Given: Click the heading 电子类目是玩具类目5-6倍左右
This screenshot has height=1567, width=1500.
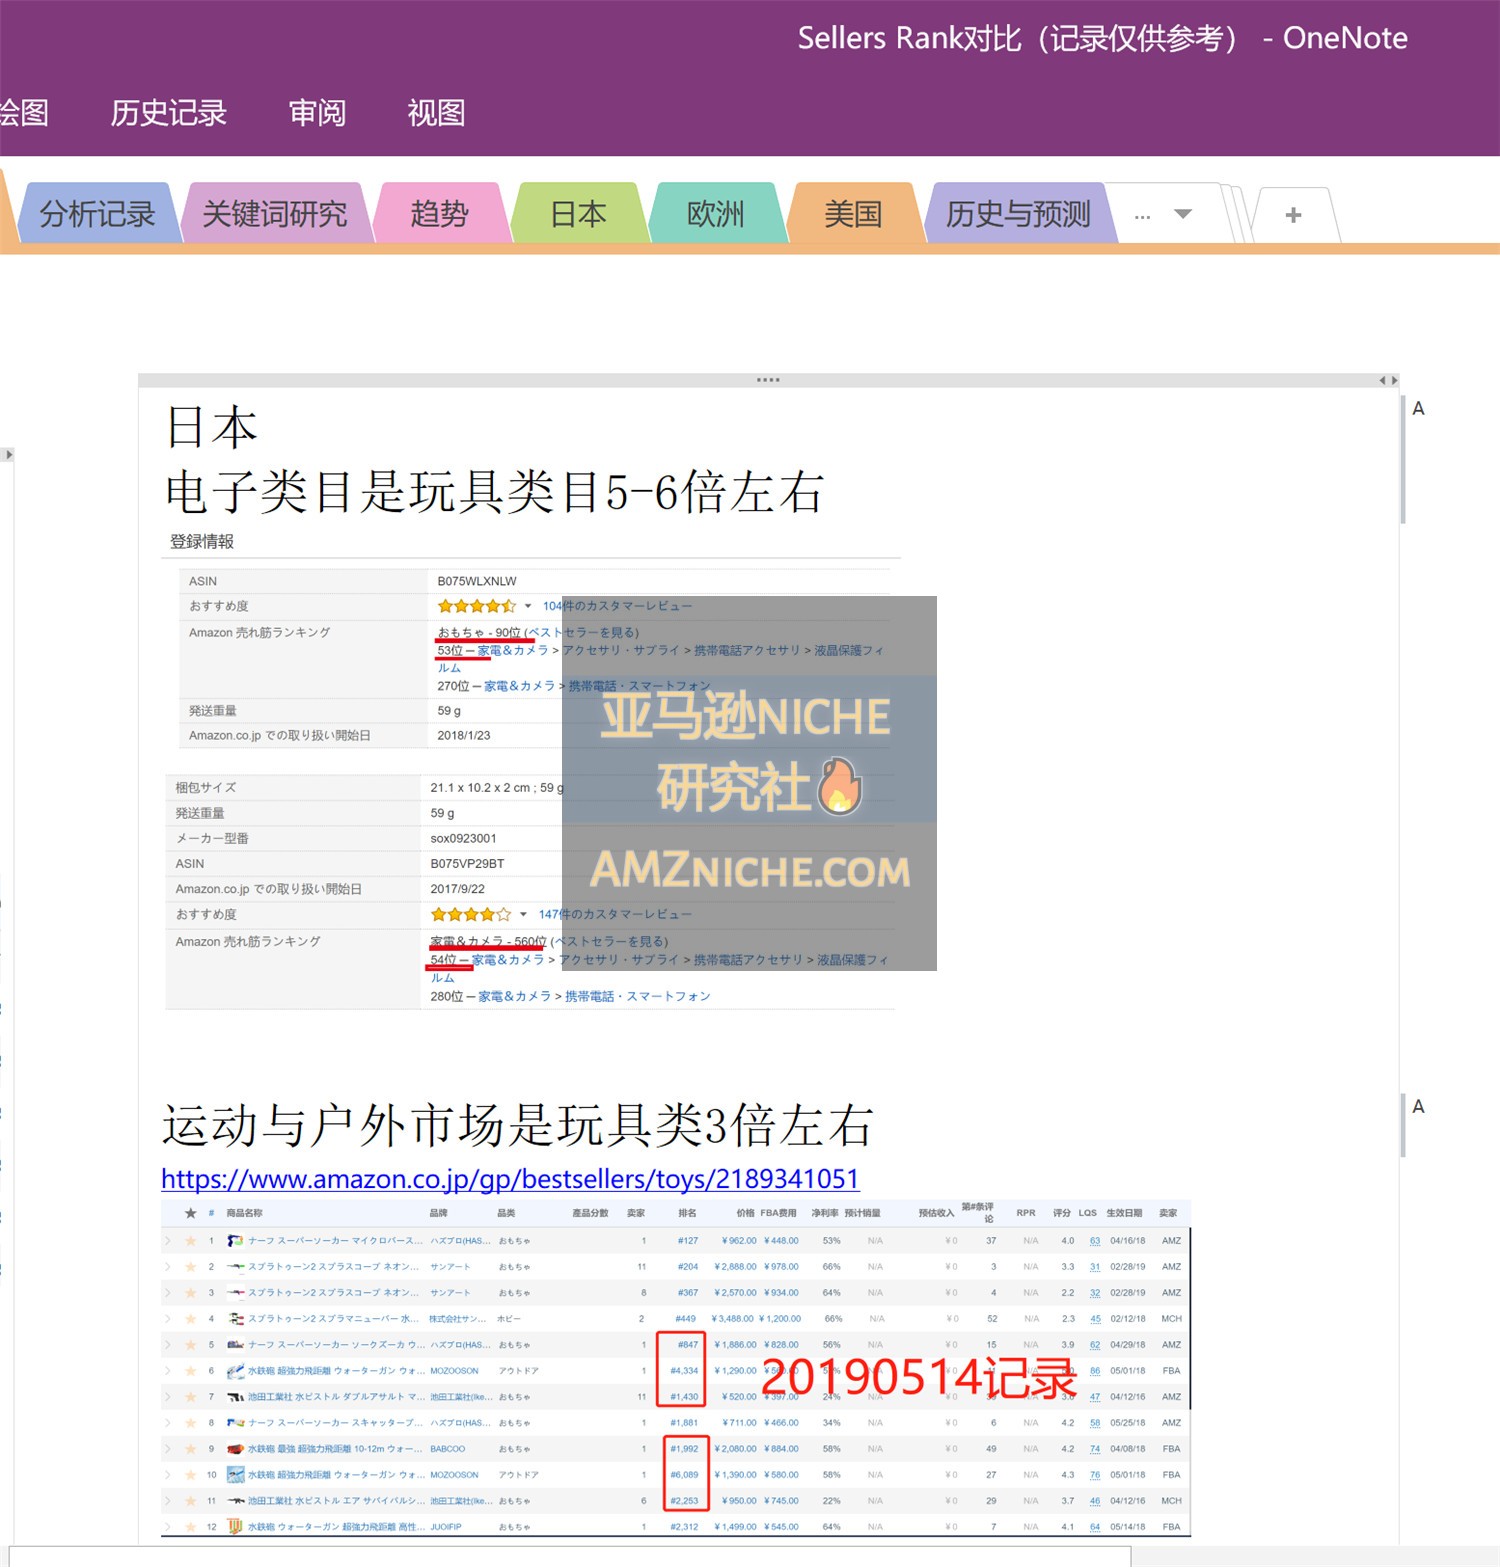Looking at the screenshot, I should click(x=495, y=492).
